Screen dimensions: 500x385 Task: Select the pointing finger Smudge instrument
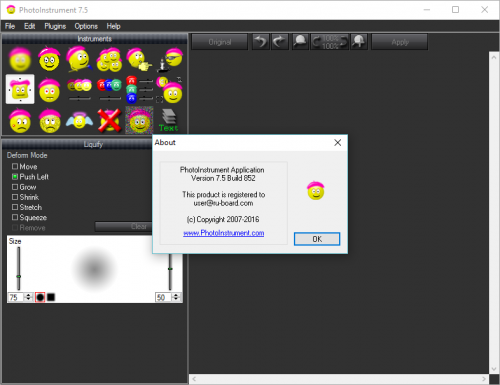point(139,59)
